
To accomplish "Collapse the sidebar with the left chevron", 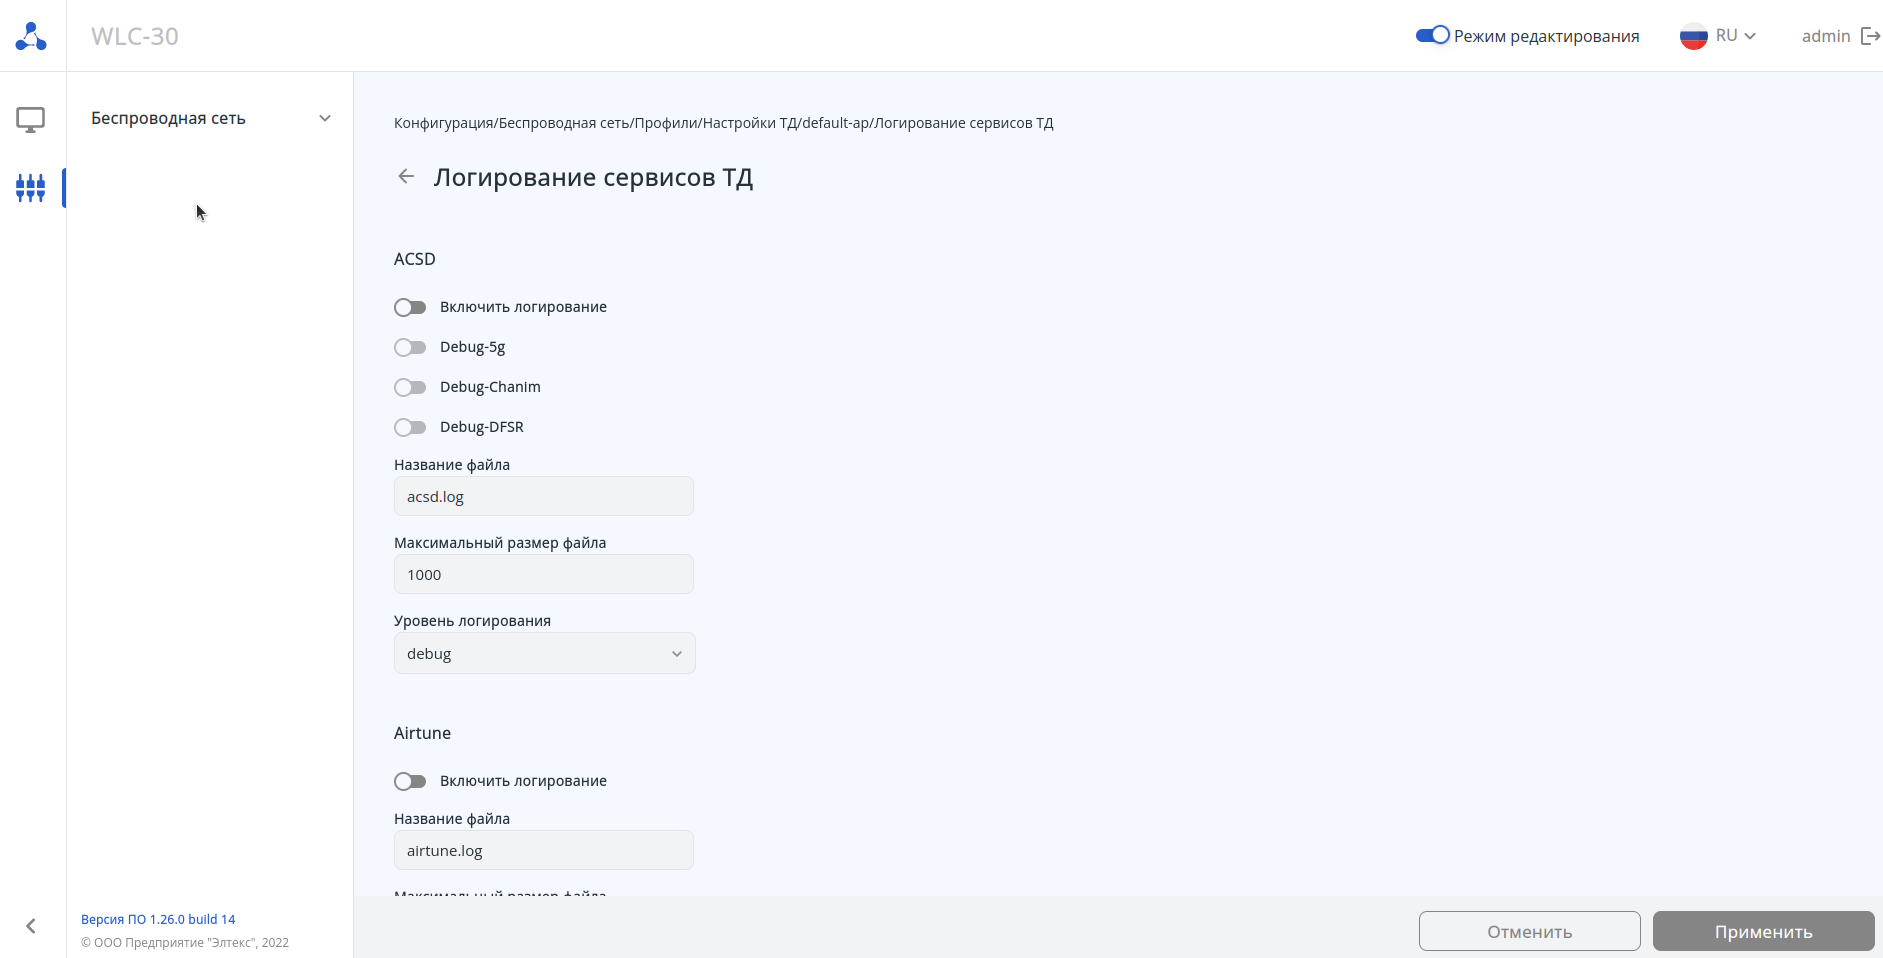I will [31, 926].
